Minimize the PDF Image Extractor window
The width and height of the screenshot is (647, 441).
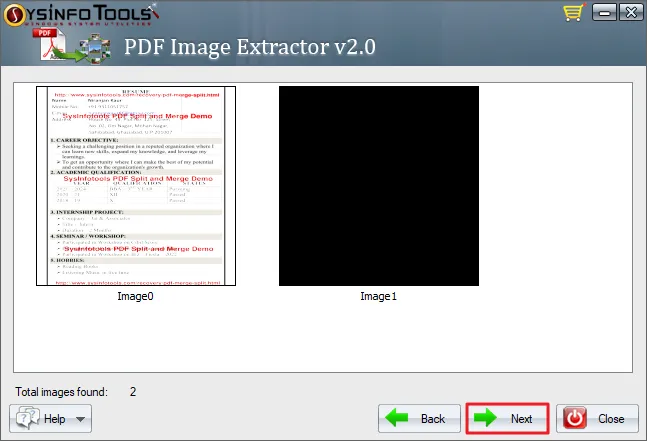click(x=604, y=12)
